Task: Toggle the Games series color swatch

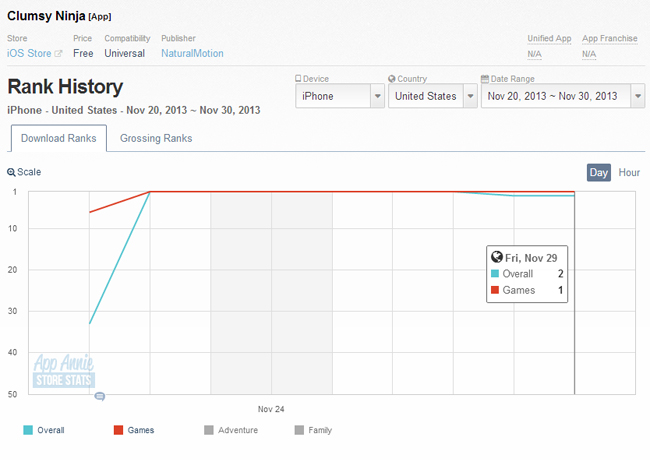Action: pos(119,430)
